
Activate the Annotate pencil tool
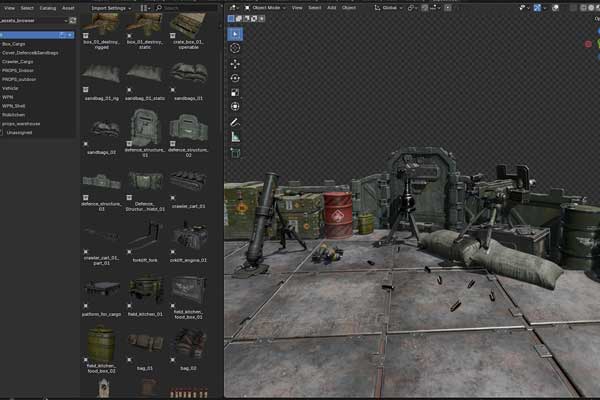(x=235, y=122)
